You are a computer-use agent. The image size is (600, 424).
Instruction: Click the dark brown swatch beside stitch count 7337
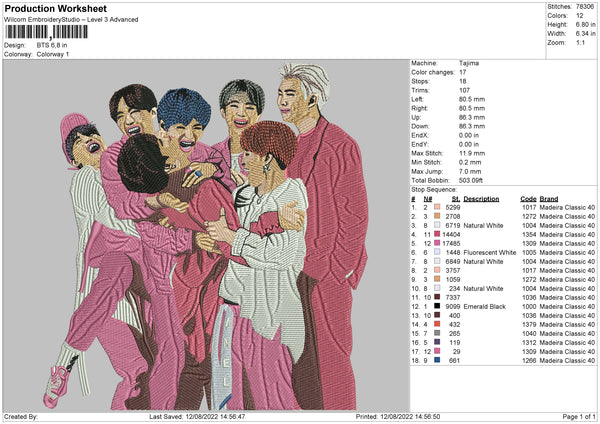tap(437, 297)
